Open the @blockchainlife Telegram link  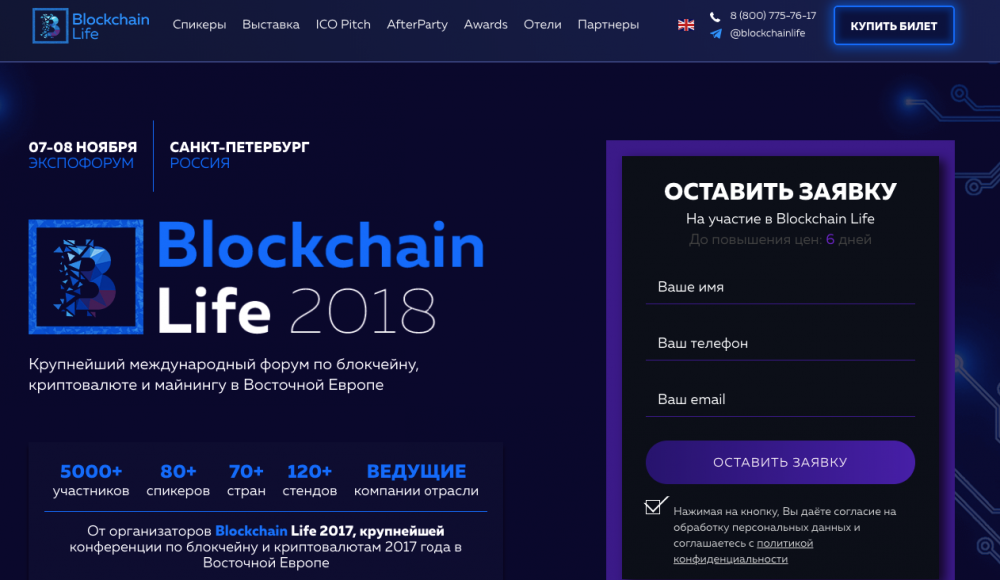point(767,33)
